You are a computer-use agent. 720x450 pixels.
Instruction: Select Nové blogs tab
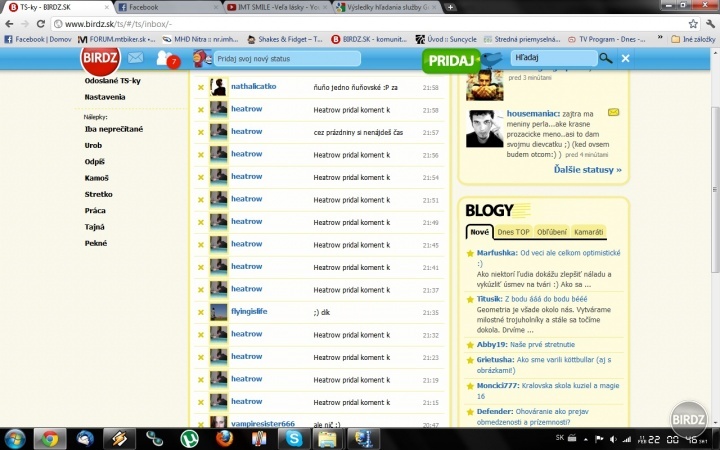click(479, 232)
